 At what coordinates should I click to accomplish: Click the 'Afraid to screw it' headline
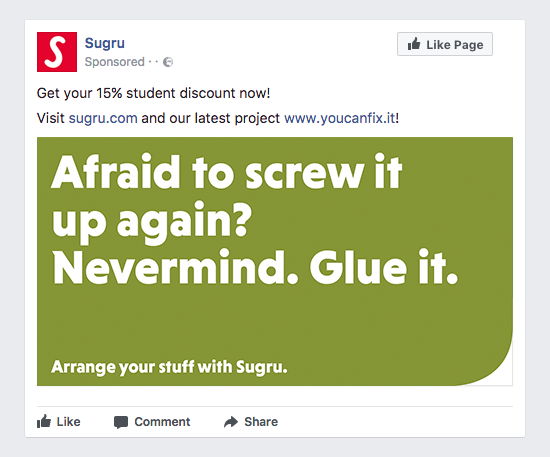click(226, 172)
